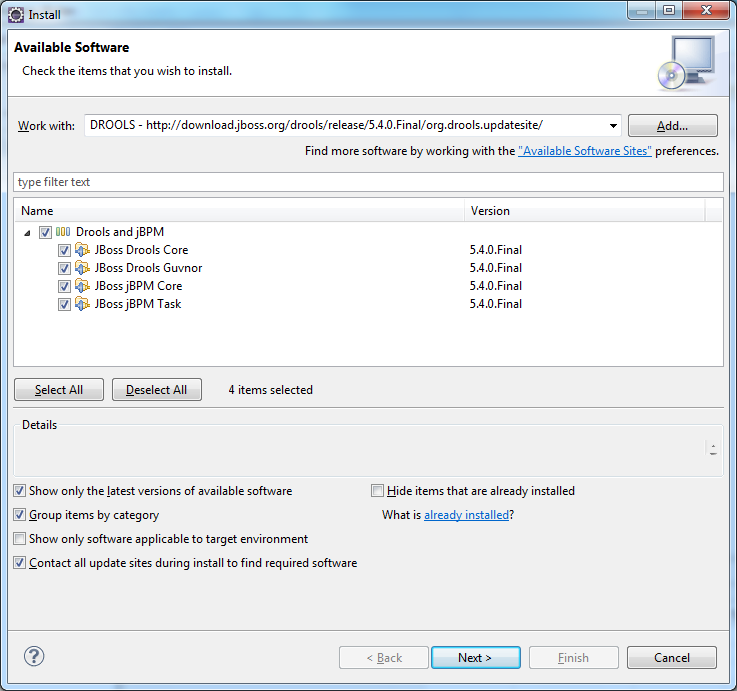Click the JBoss jBPM Core feature icon
Image resolution: width=737 pixels, height=691 pixels.
(82, 286)
